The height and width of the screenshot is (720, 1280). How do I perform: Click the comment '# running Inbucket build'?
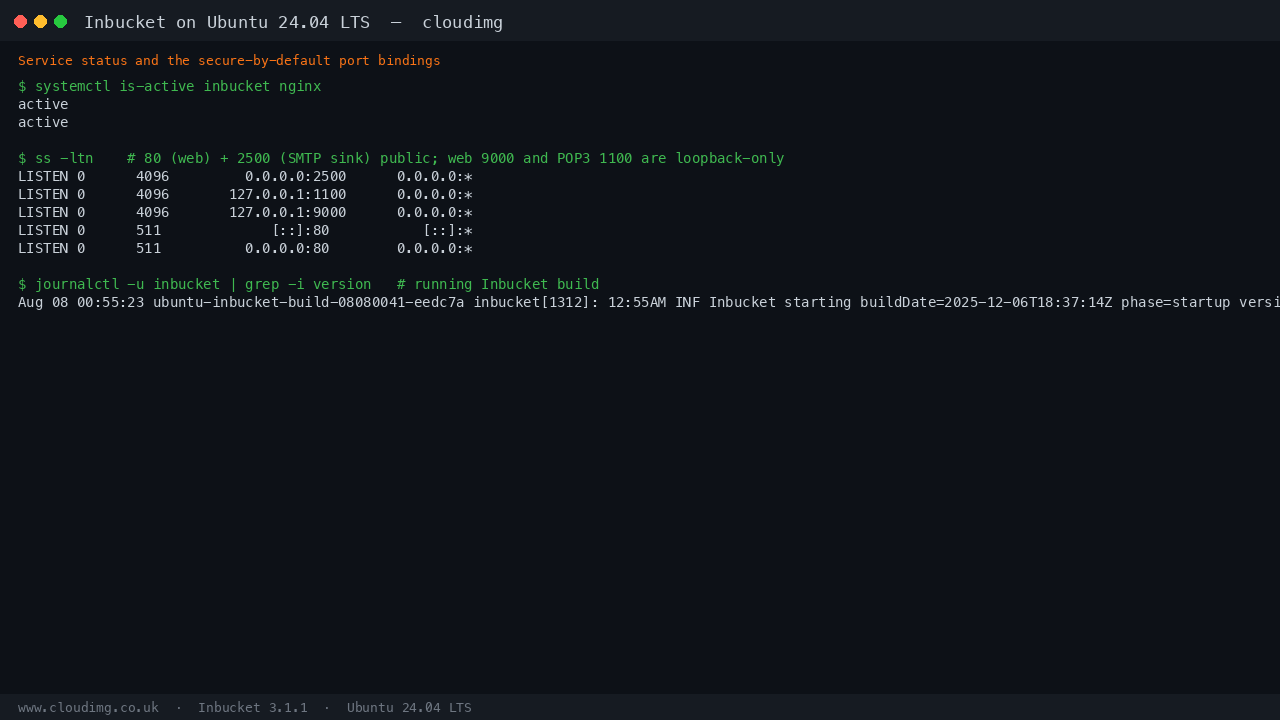[x=498, y=284]
